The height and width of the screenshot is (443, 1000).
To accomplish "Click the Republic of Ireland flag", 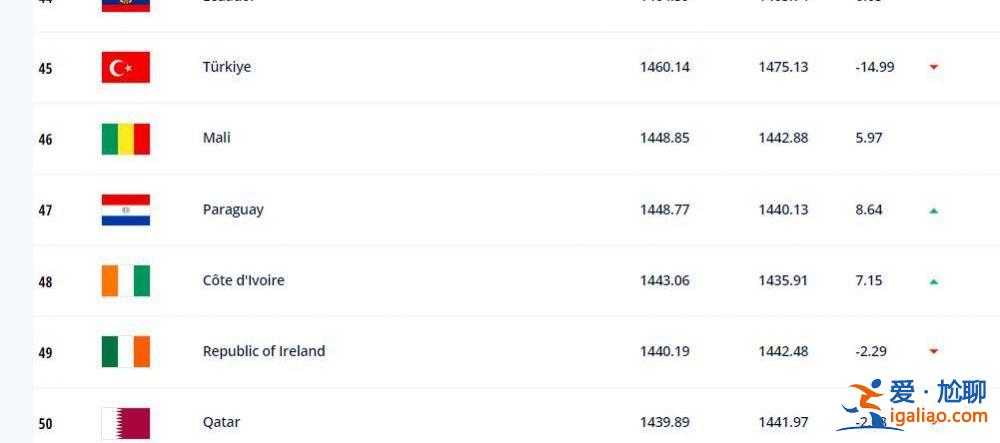I will pyautogui.click(x=126, y=352).
